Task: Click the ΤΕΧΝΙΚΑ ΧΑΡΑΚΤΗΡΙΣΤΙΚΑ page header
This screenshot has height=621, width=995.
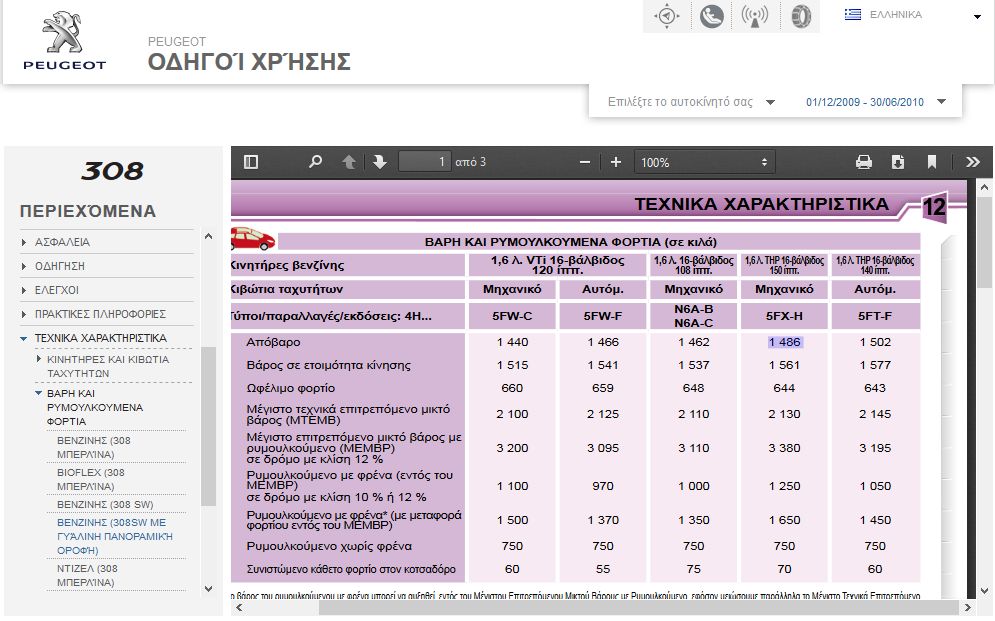Action: pos(761,204)
